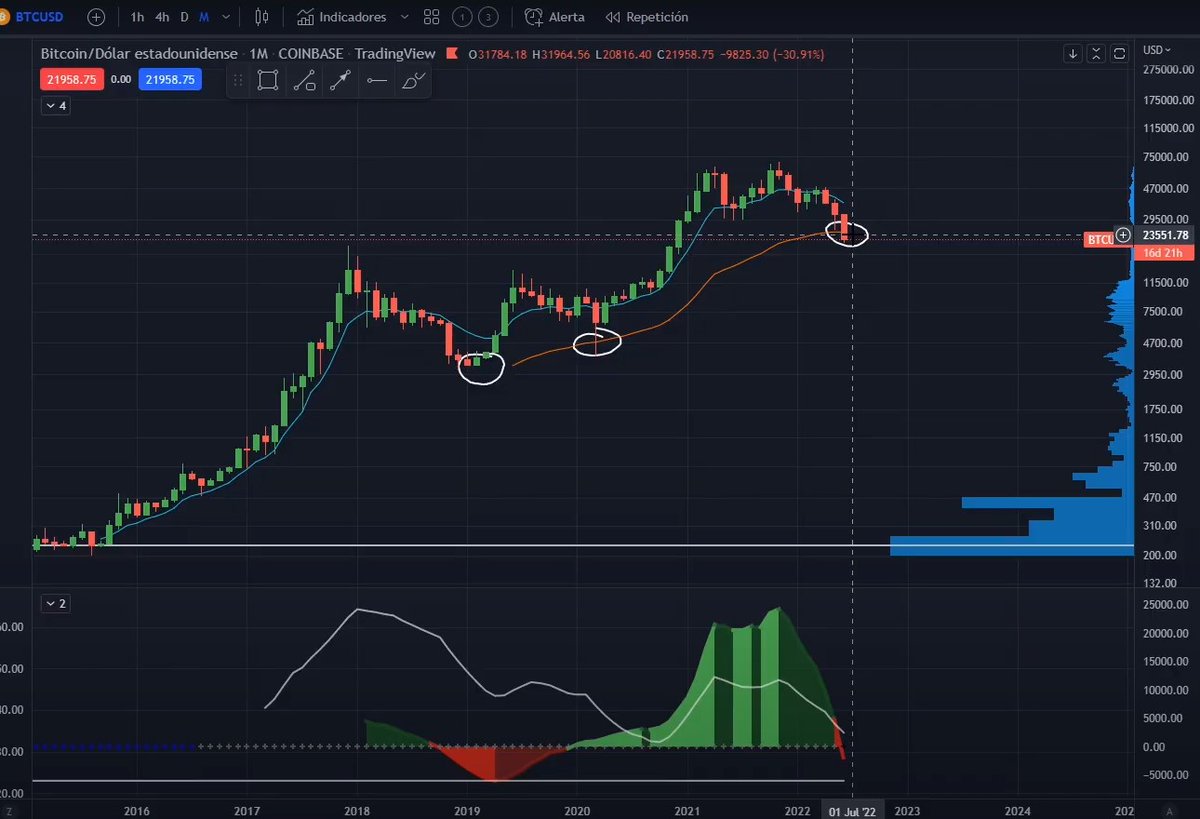Select the horizontal line tool

click(377, 82)
